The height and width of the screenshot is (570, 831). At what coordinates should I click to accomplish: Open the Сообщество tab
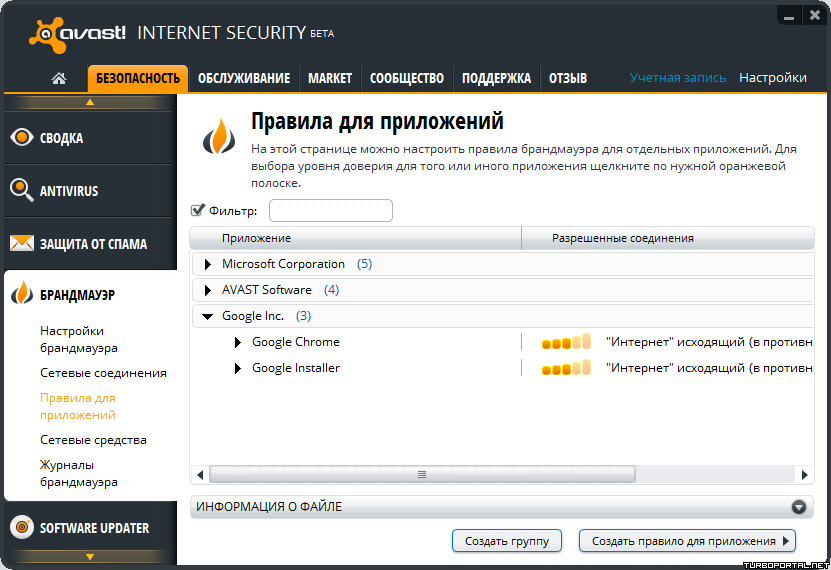click(x=406, y=78)
